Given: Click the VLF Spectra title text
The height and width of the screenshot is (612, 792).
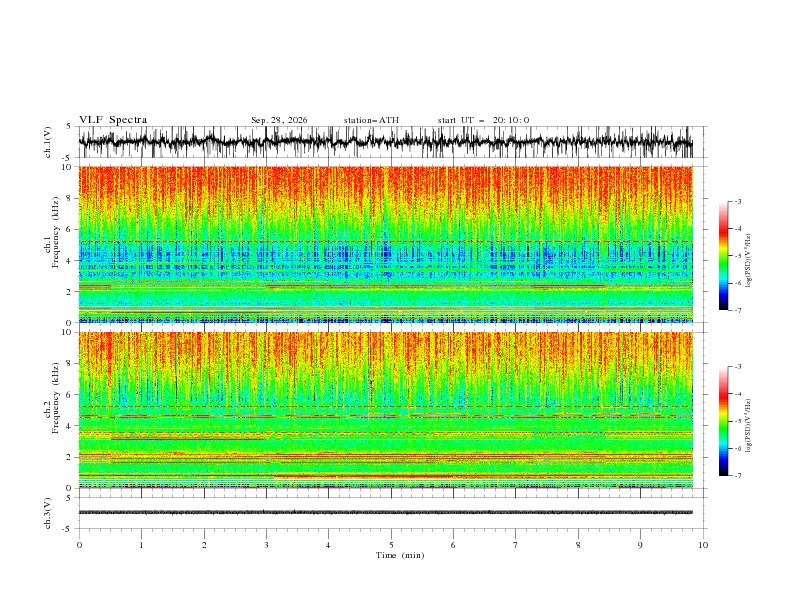Looking at the screenshot, I should point(113,120).
